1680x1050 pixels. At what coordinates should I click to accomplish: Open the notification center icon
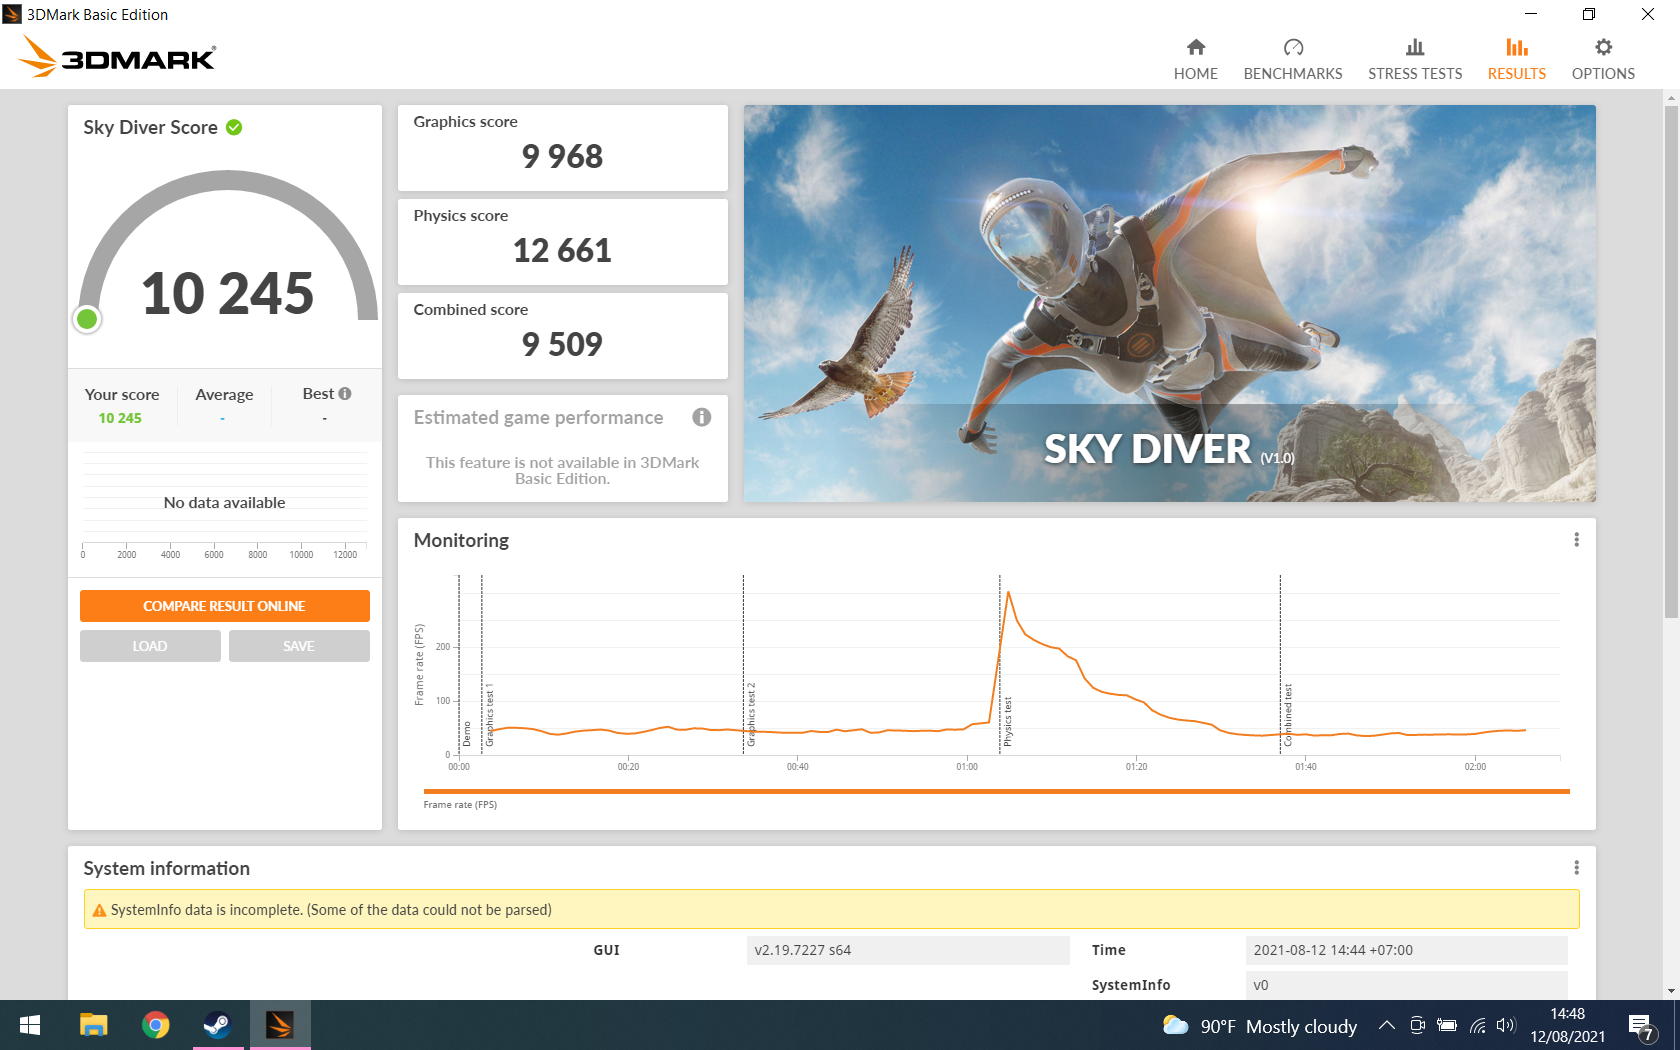click(x=1640, y=1026)
